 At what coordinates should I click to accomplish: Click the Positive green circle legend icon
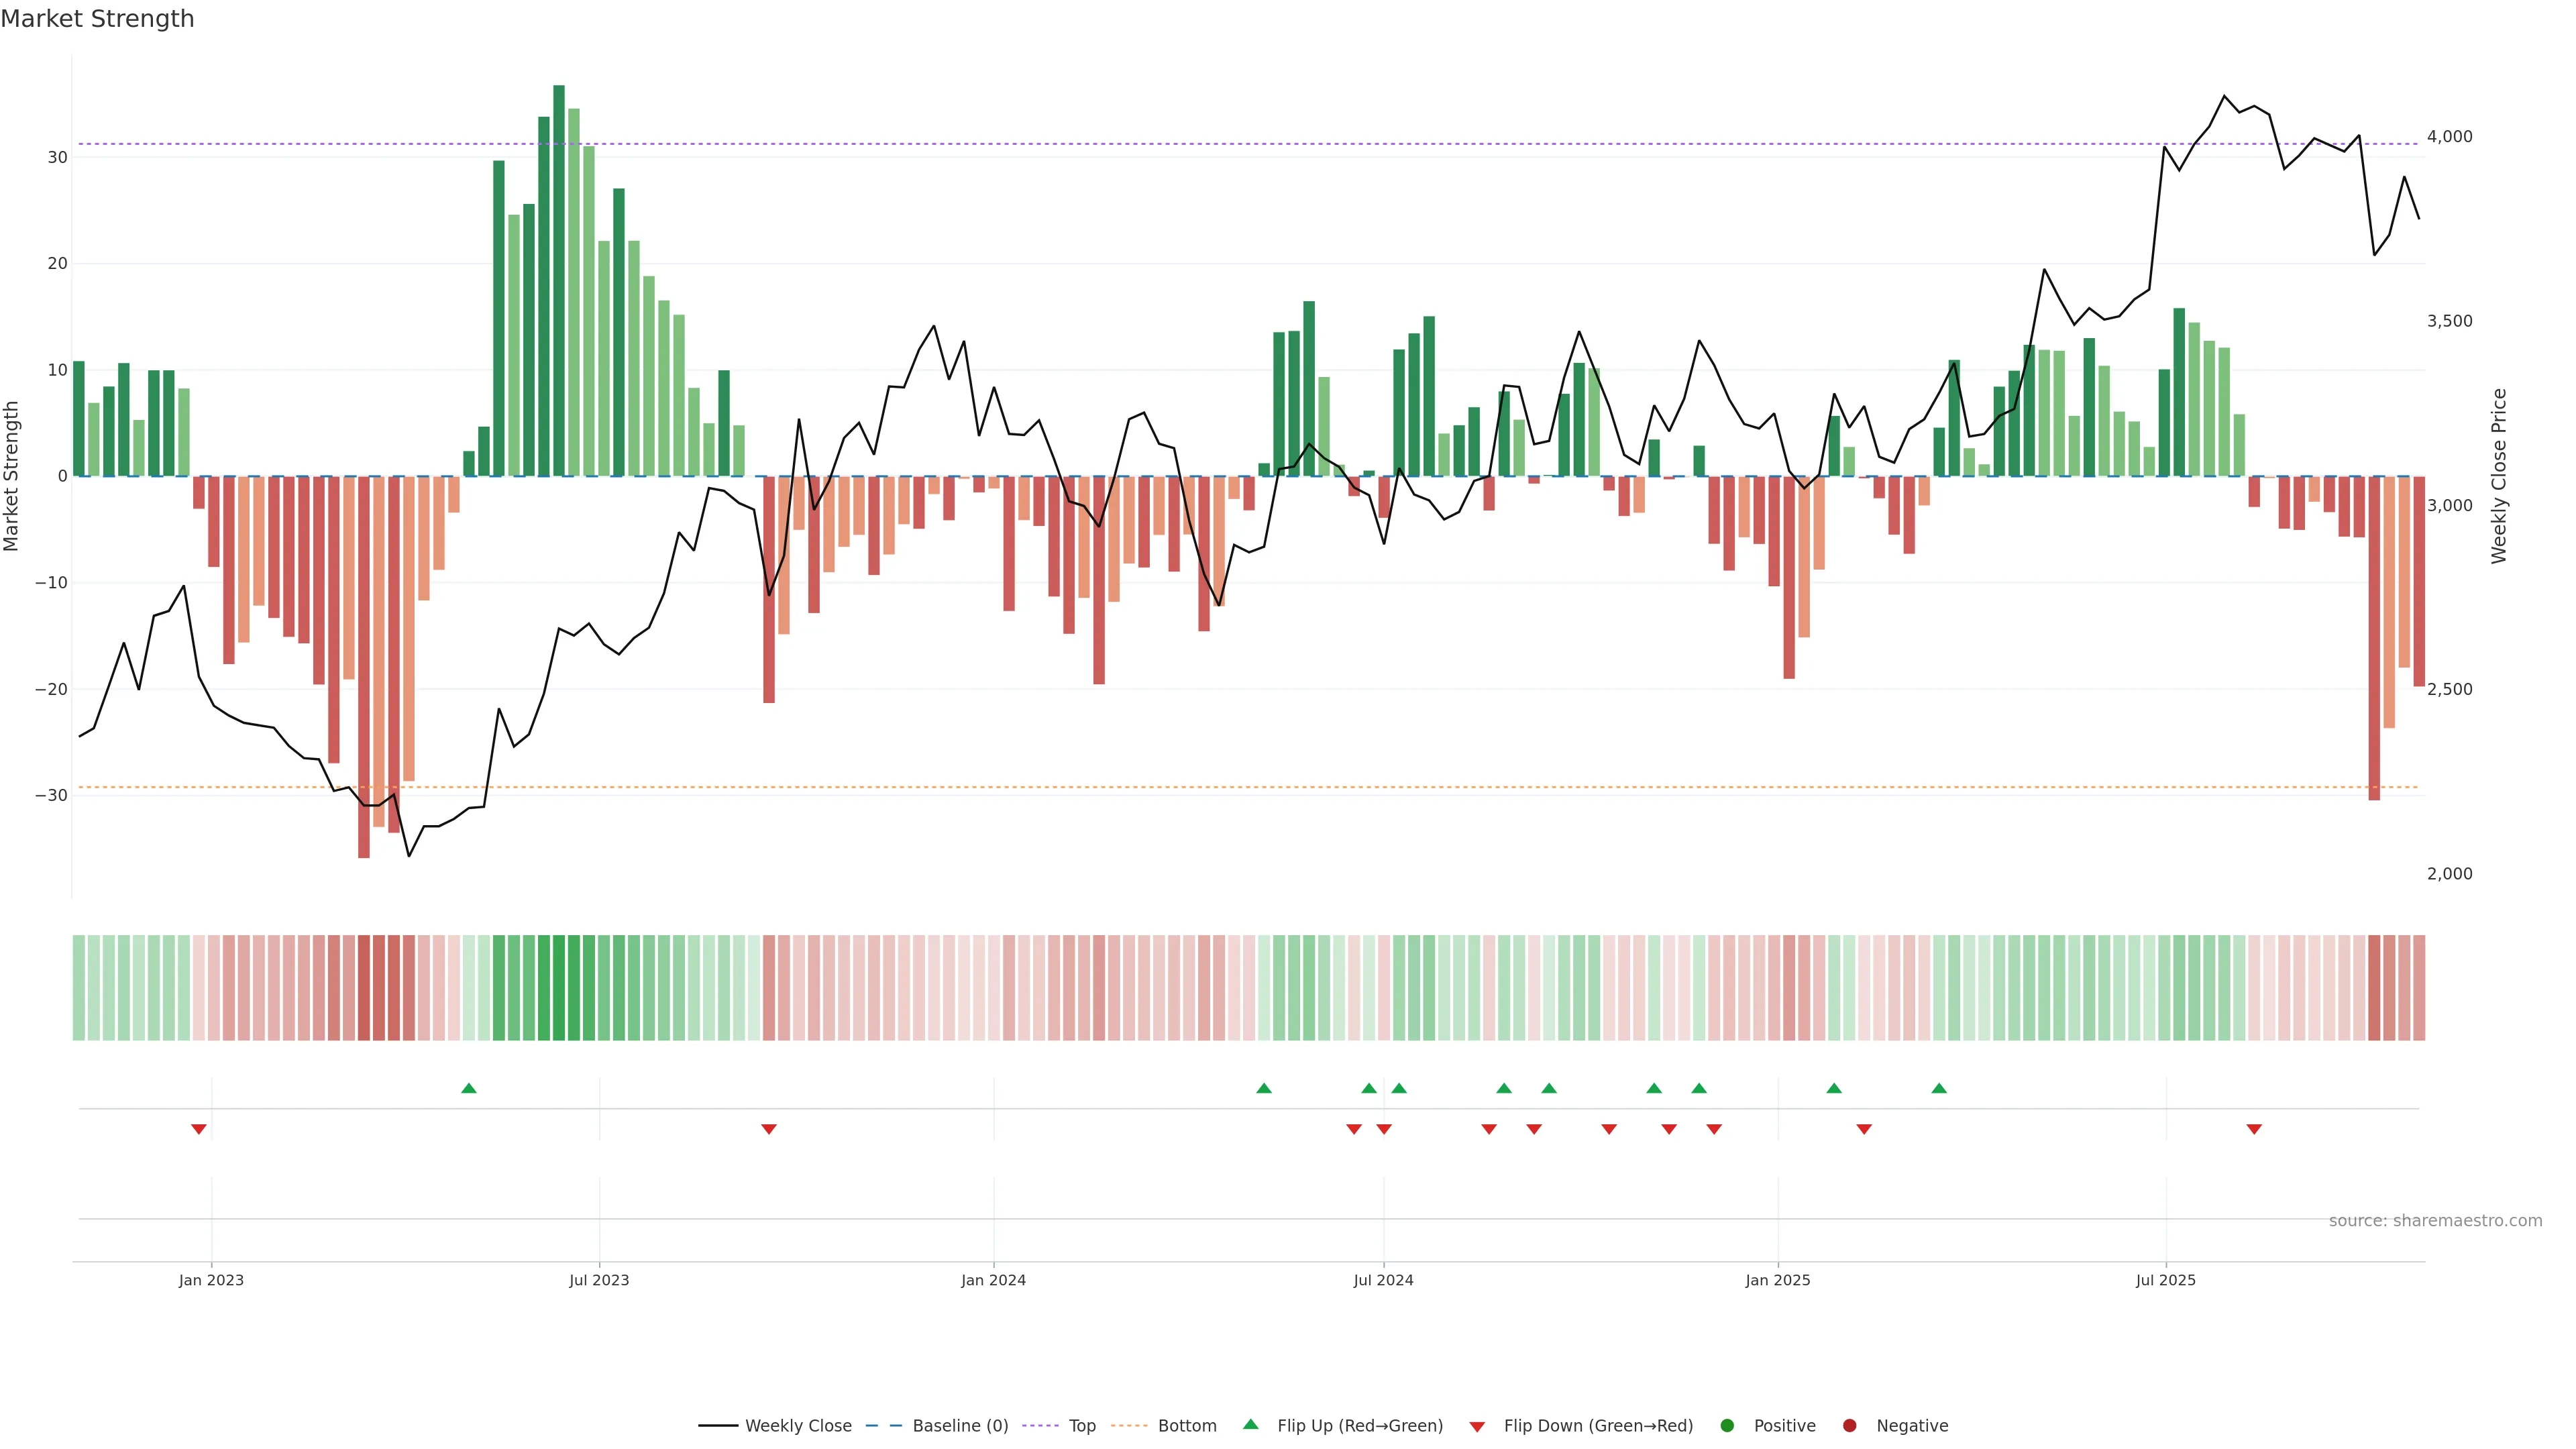[1727, 1426]
